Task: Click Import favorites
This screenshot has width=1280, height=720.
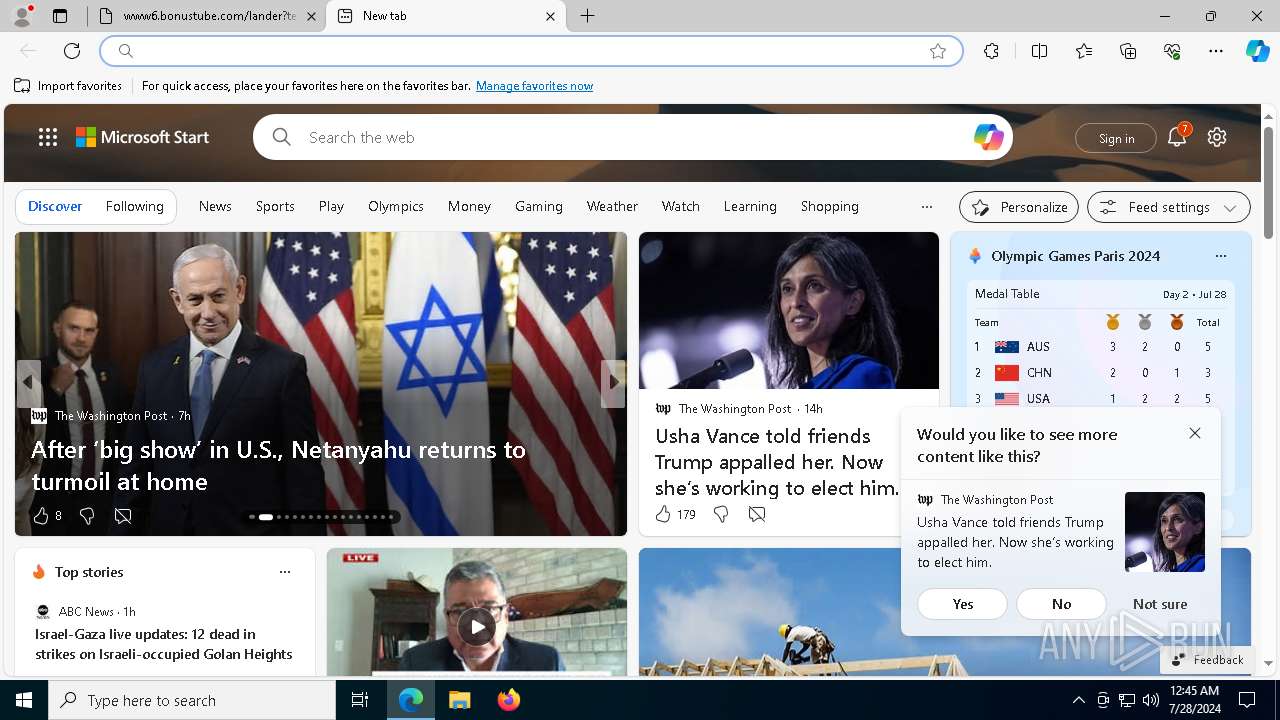Action: [68, 86]
